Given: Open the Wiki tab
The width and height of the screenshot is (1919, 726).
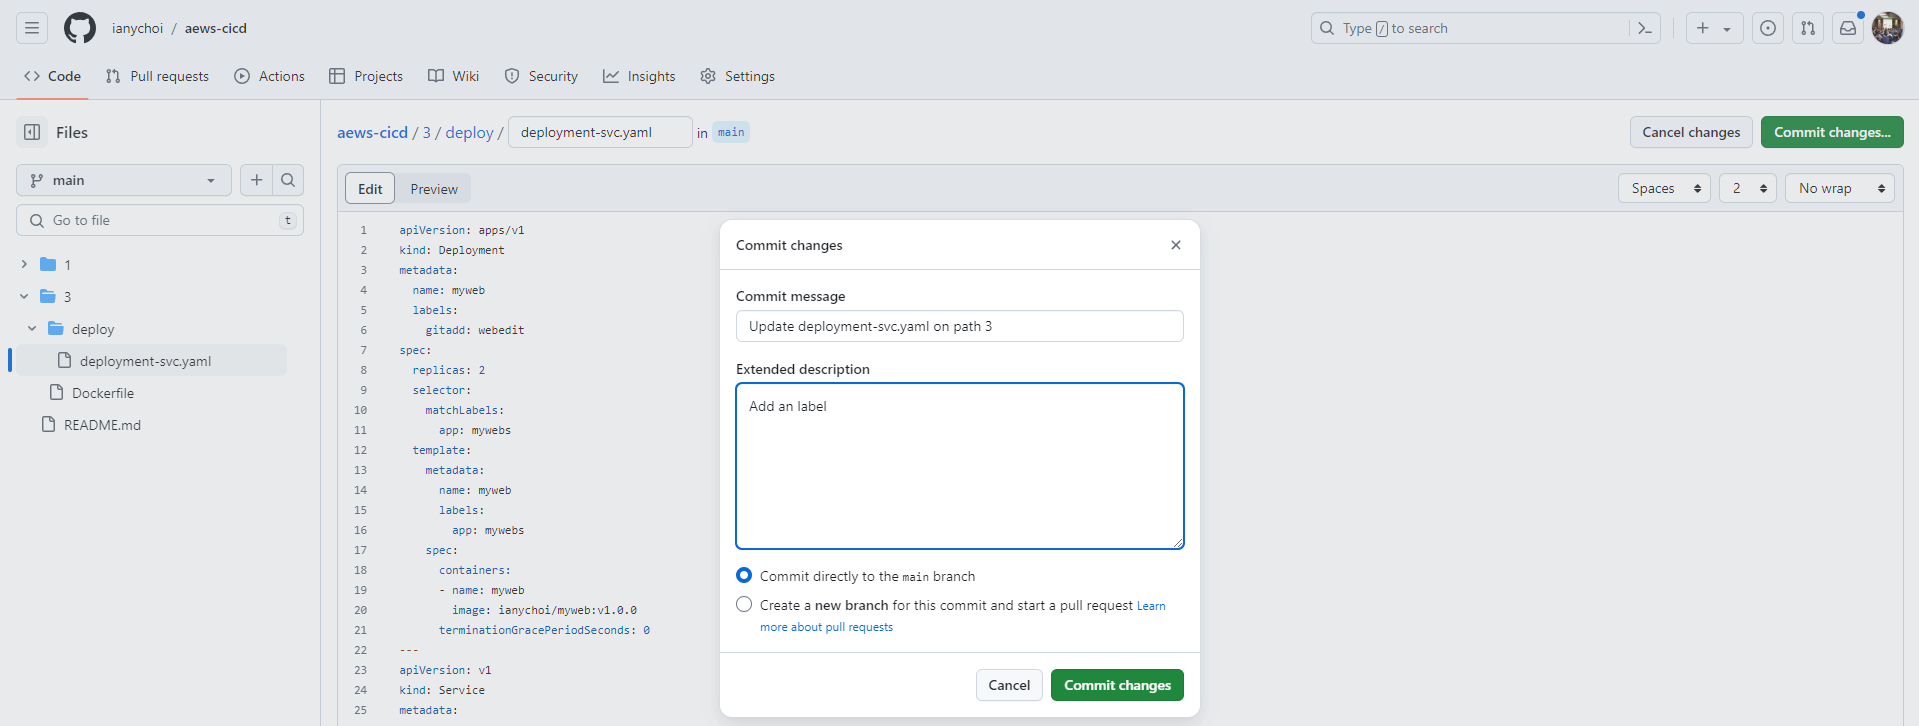Looking at the screenshot, I should (x=453, y=76).
